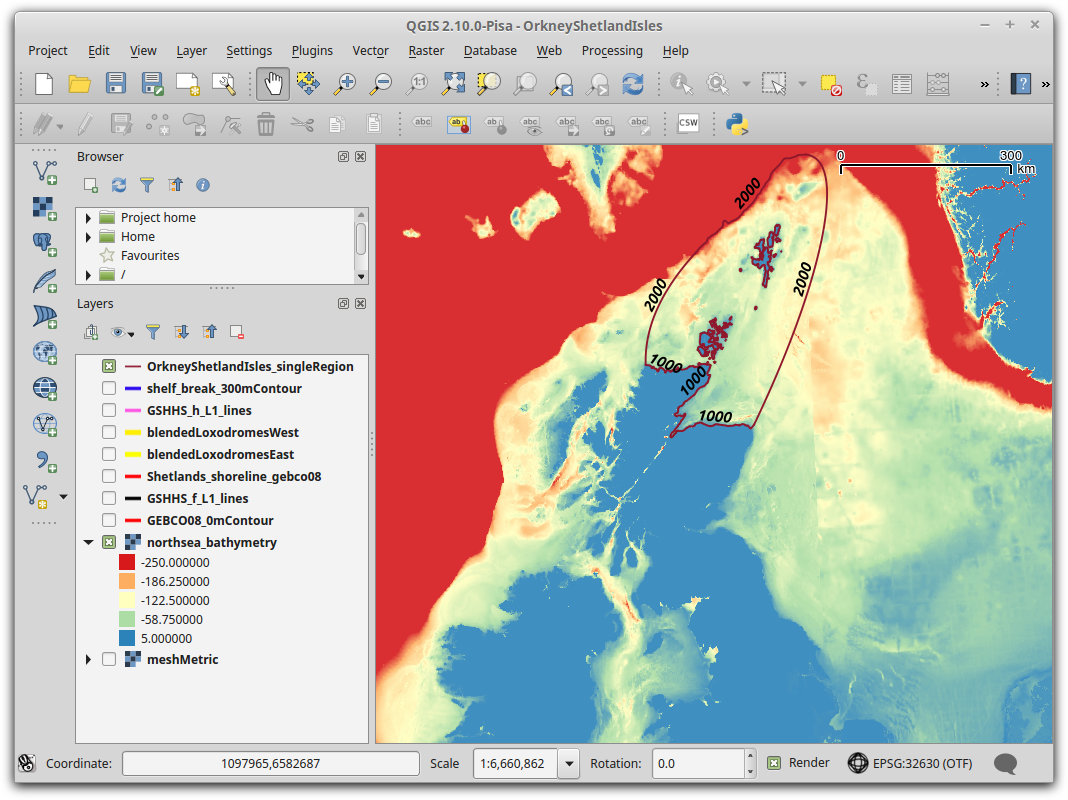Select the Favourites browser entry
The width and height of the screenshot is (1068, 800).
(x=149, y=256)
